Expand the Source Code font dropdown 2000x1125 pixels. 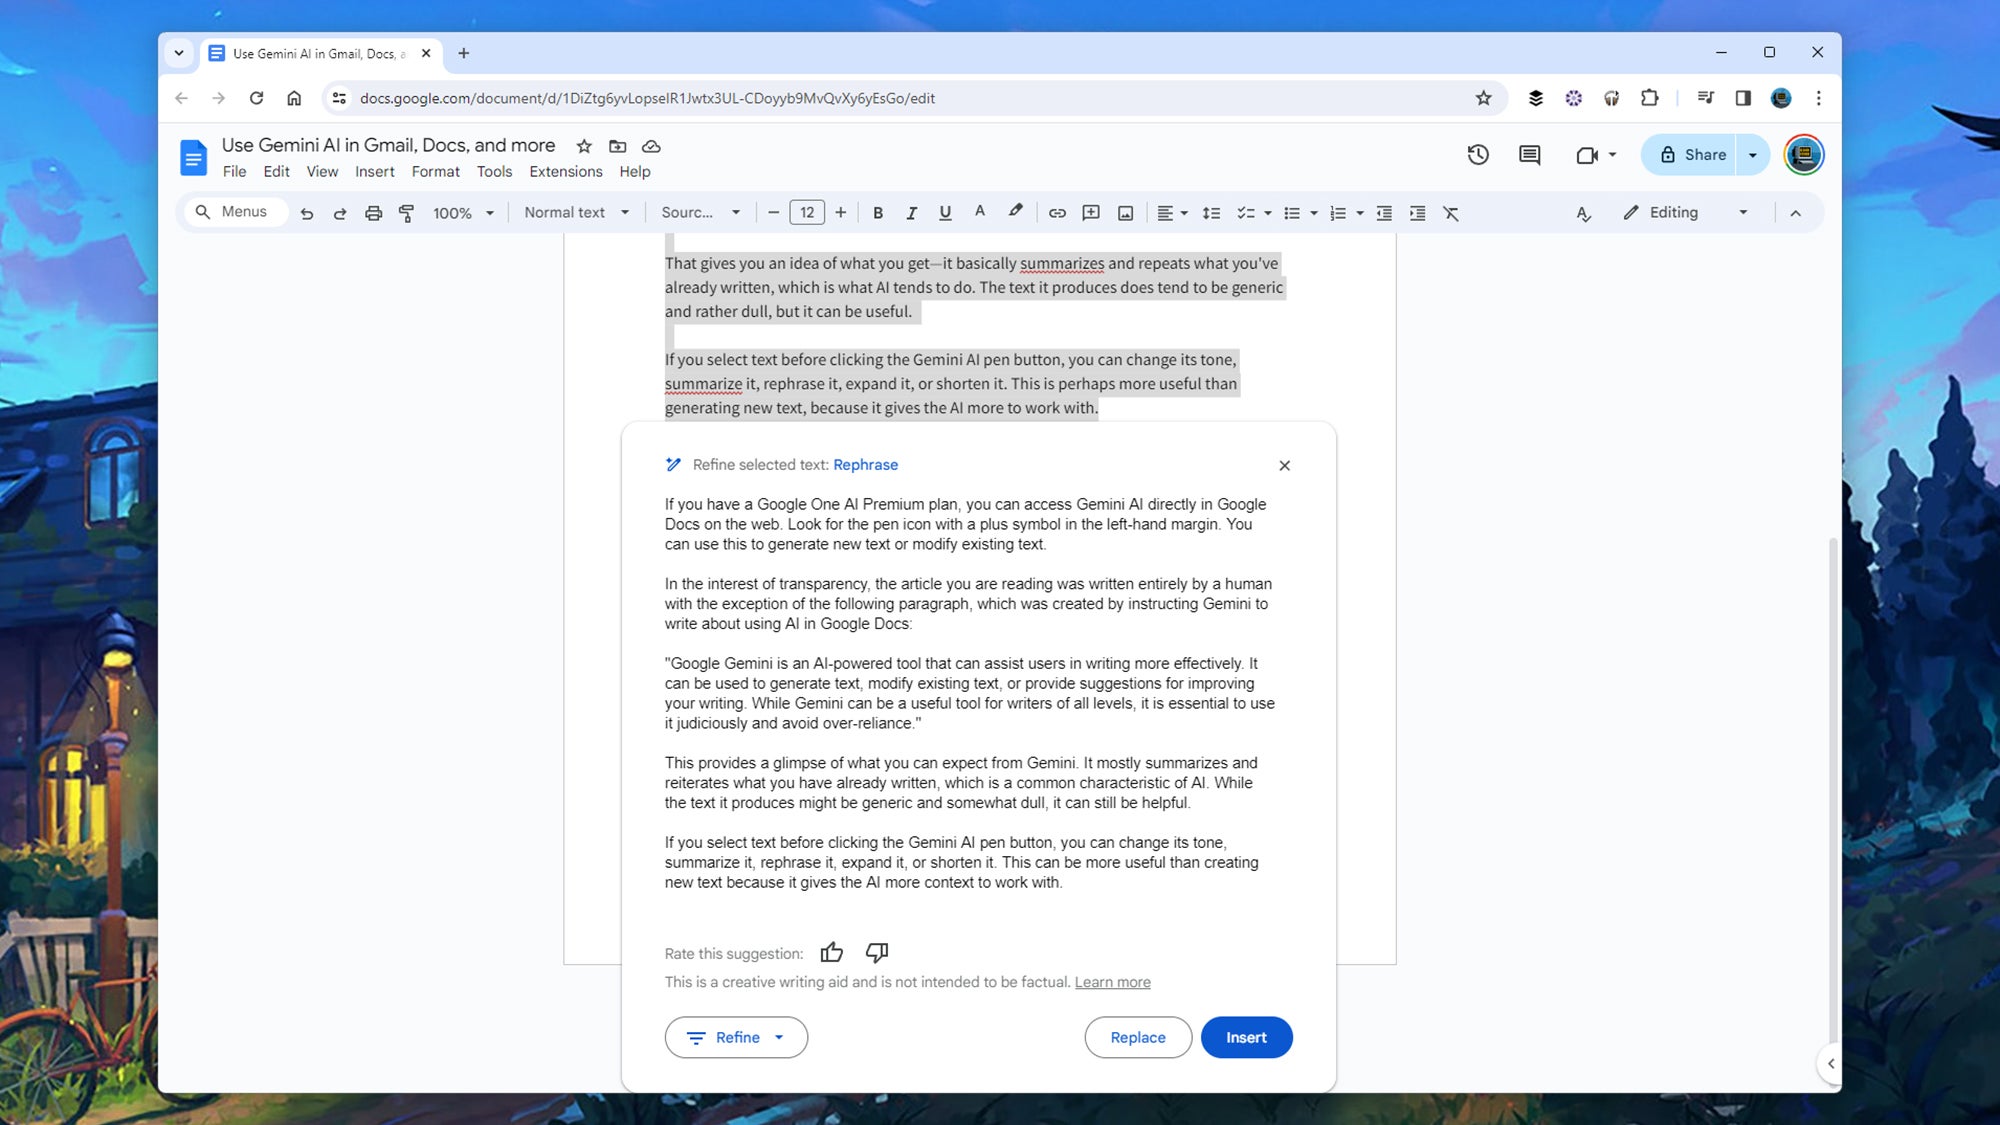click(x=734, y=213)
